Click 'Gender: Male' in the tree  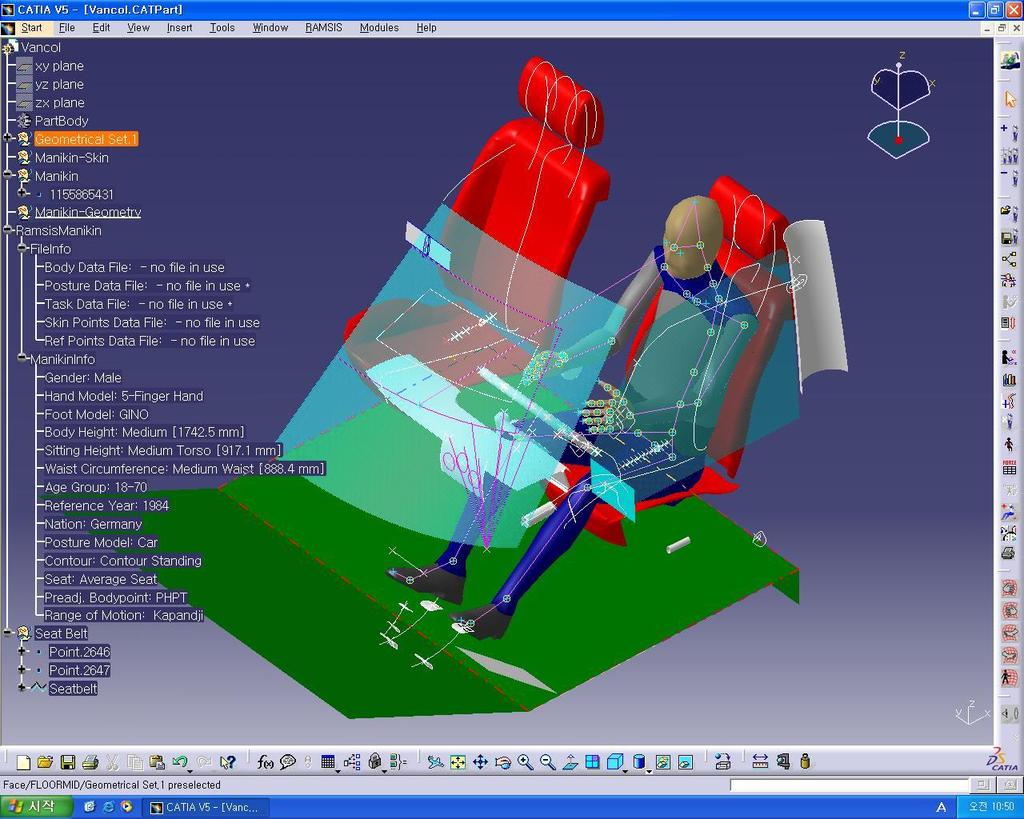[83, 377]
